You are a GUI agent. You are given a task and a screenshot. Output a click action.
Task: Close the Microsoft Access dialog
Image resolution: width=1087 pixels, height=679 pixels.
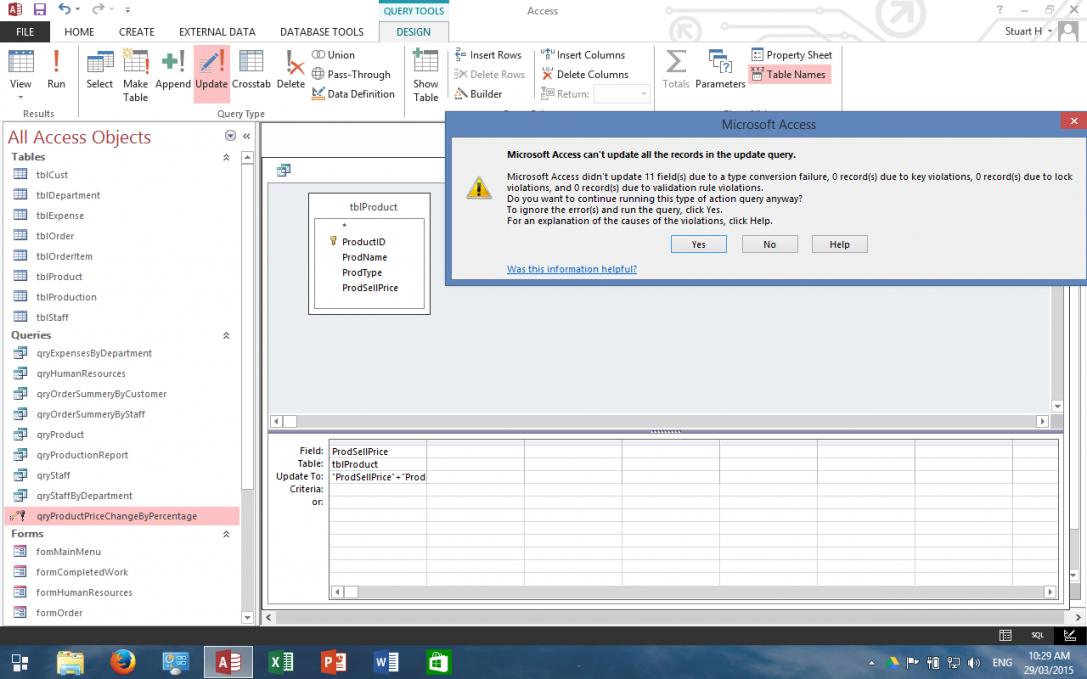point(1073,121)
